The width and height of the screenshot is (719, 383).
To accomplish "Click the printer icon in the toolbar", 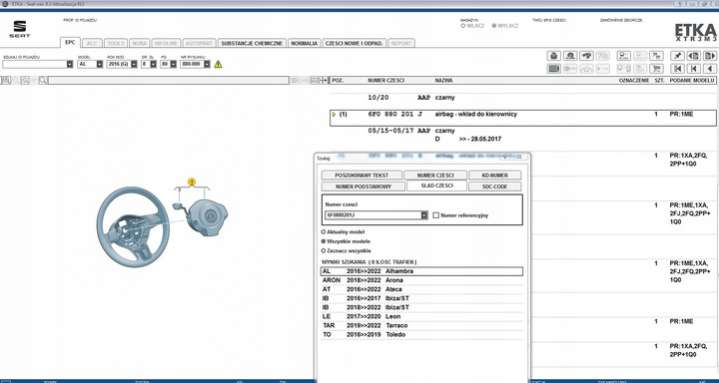I will pyautogui.click(x=553, y=56).
